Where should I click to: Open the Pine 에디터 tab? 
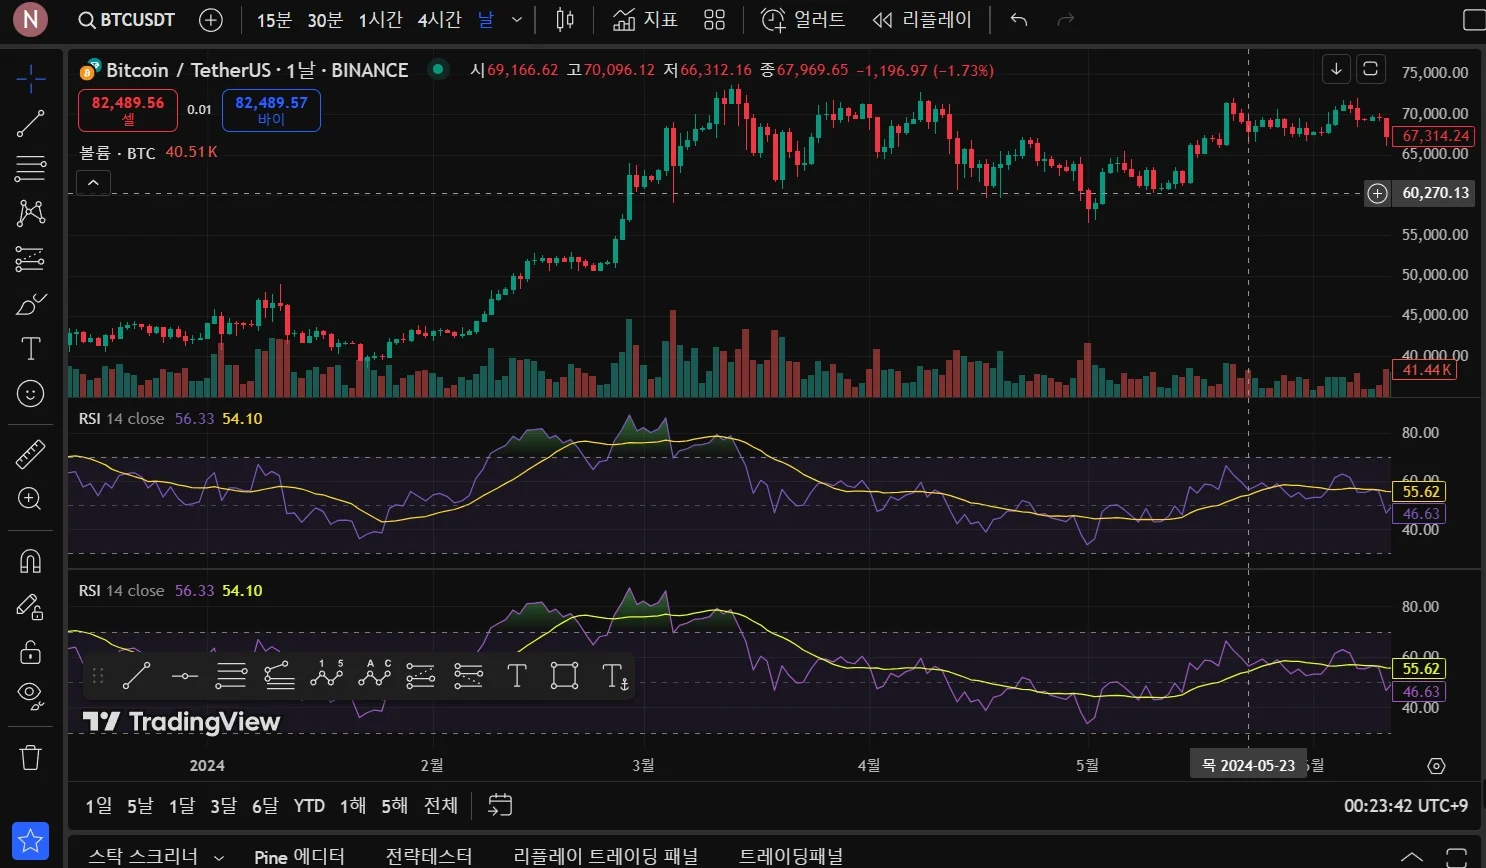pyautogui.click(x=300, y=856)
